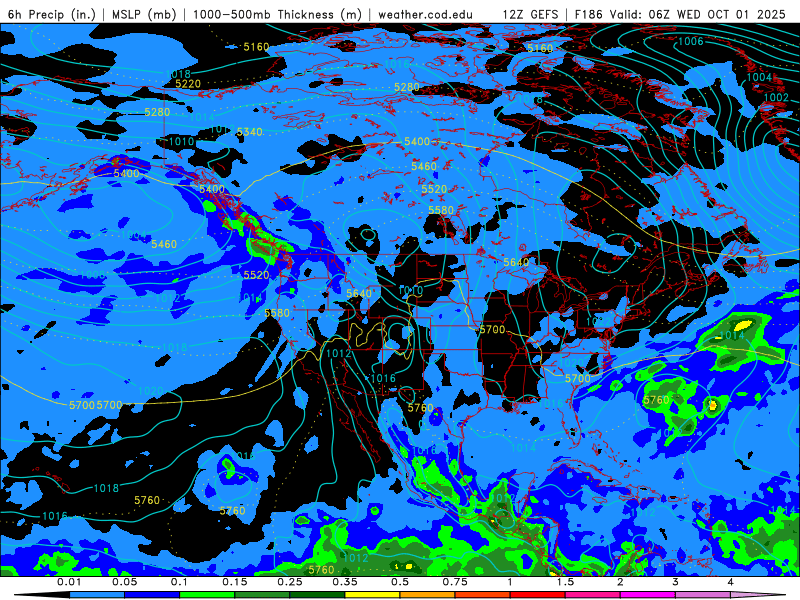The image size is (800, 600).
Task: Click the legend value '2'
Action: [620, 582]
